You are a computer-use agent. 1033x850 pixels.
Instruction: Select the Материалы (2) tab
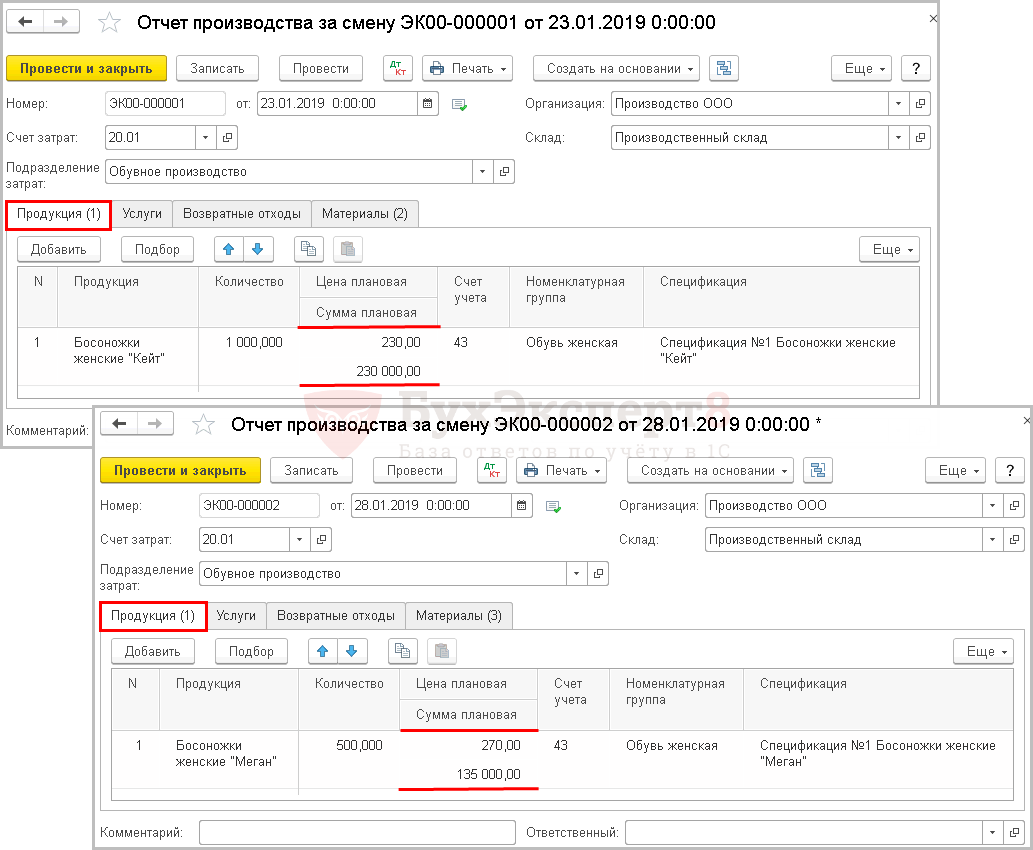(x=364, y=213)
